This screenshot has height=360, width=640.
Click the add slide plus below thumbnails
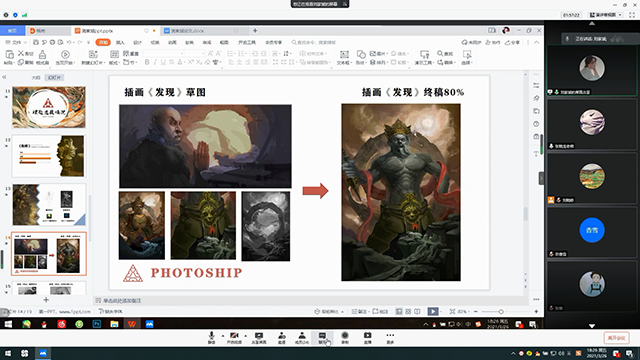coord(46,300)
